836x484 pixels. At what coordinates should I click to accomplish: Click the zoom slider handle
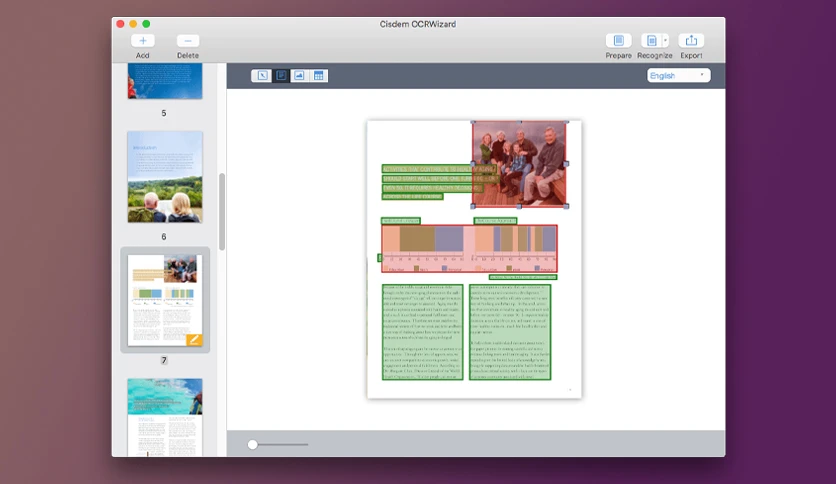tap(253, 445)
